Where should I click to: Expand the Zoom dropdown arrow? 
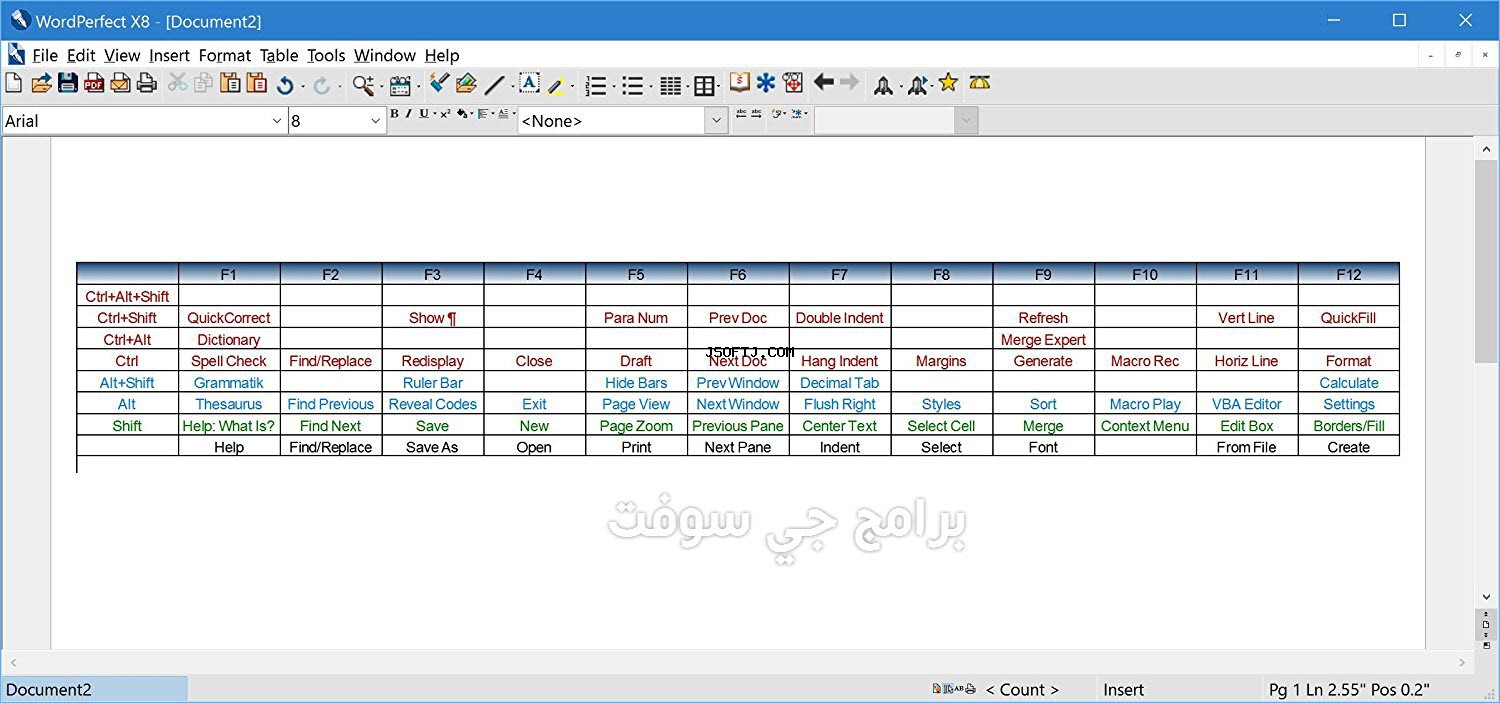(380, 87)
